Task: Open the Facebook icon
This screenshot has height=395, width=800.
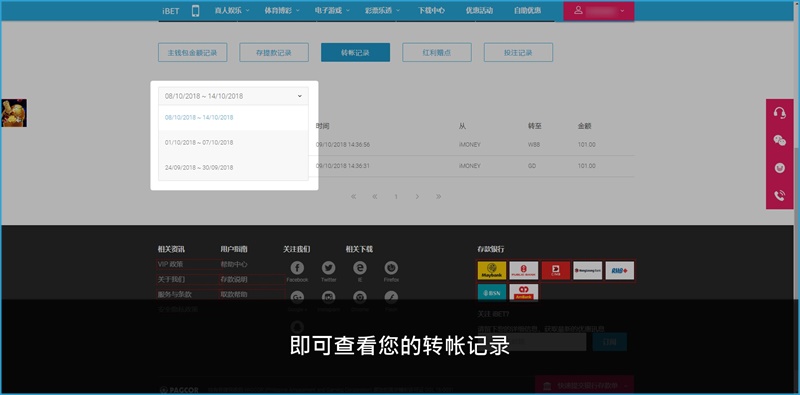Action: (297, 268)
